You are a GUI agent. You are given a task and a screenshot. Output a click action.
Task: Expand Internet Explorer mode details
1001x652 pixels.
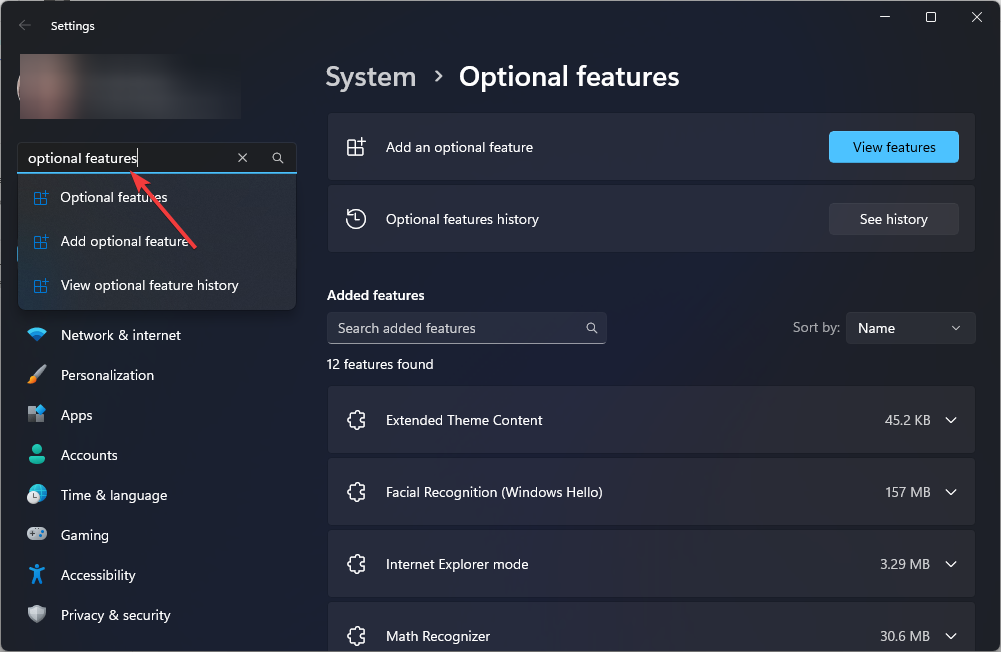pos(950,564)
